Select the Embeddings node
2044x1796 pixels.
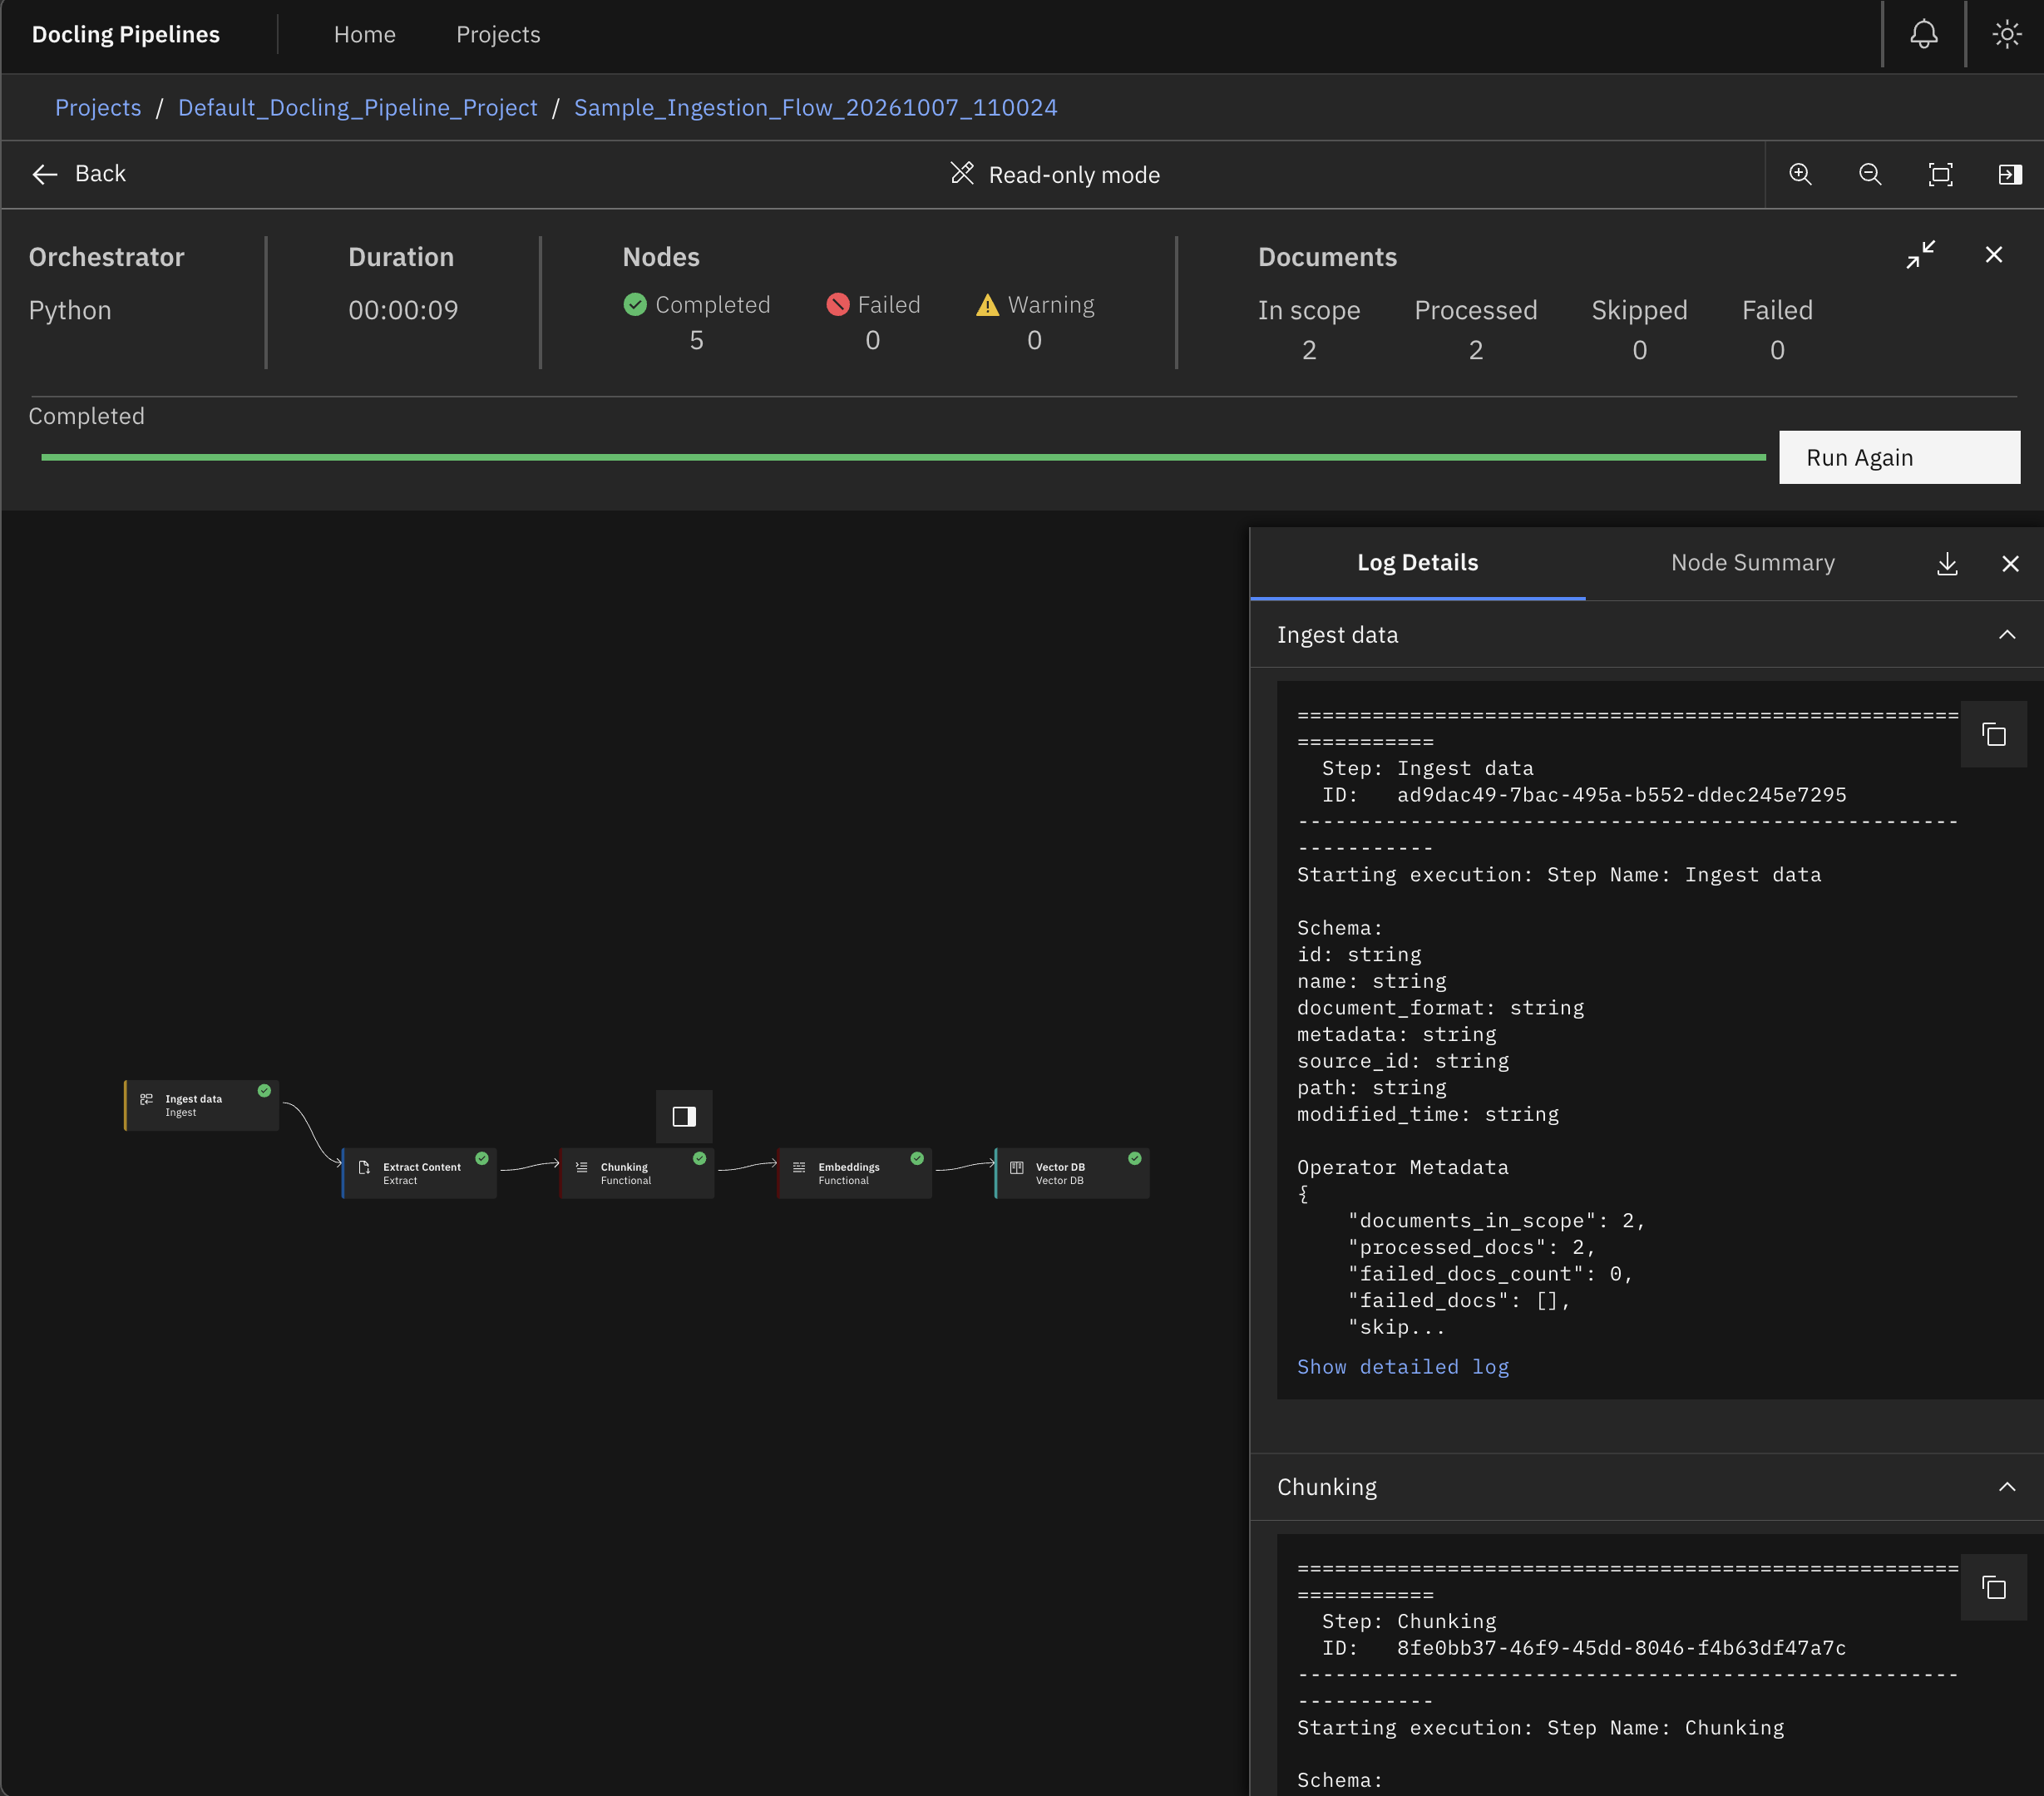coord(854,1173)
